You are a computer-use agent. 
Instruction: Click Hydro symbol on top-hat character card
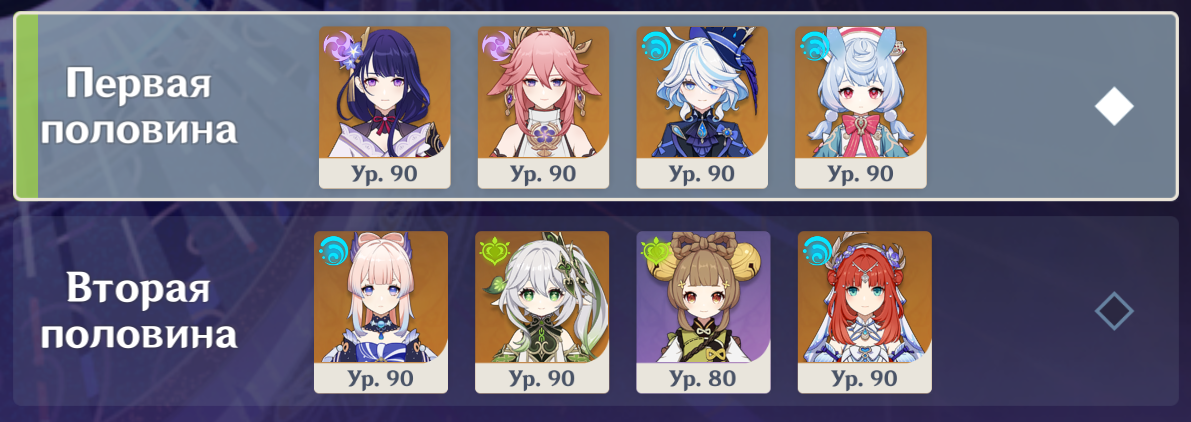(655, 46)
